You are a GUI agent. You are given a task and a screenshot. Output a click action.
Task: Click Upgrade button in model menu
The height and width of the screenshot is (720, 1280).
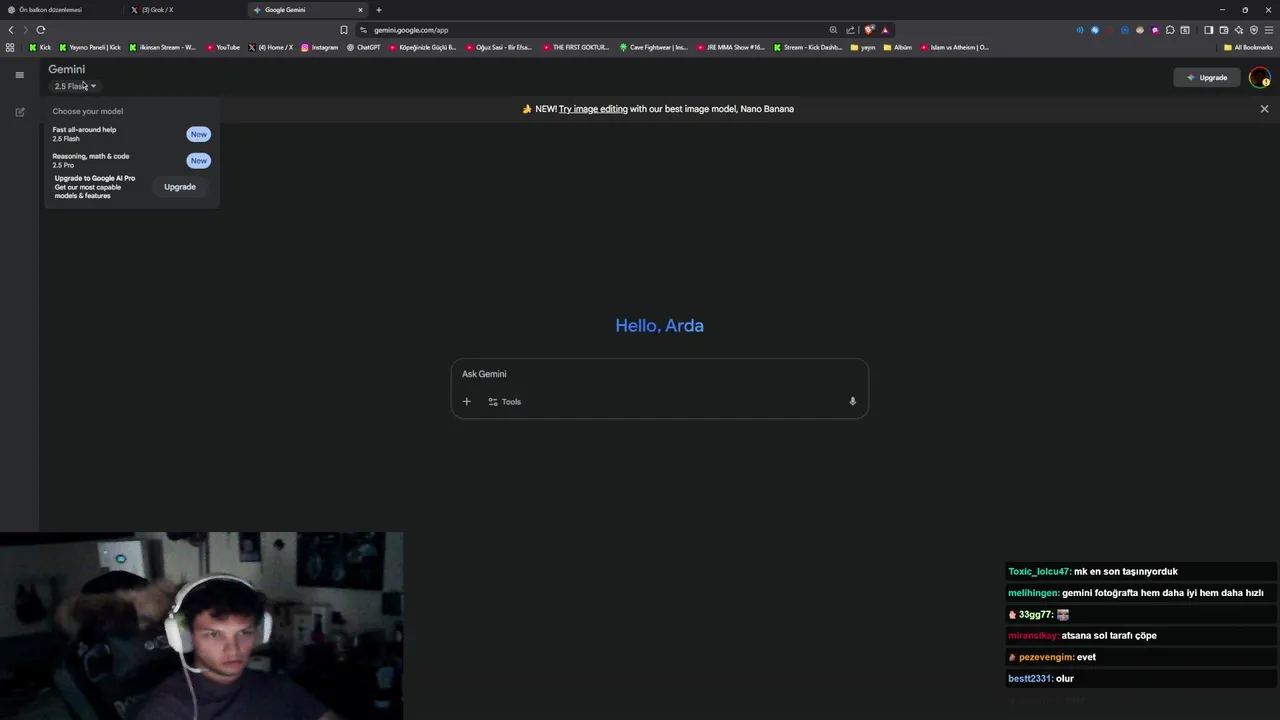point(180,187)
